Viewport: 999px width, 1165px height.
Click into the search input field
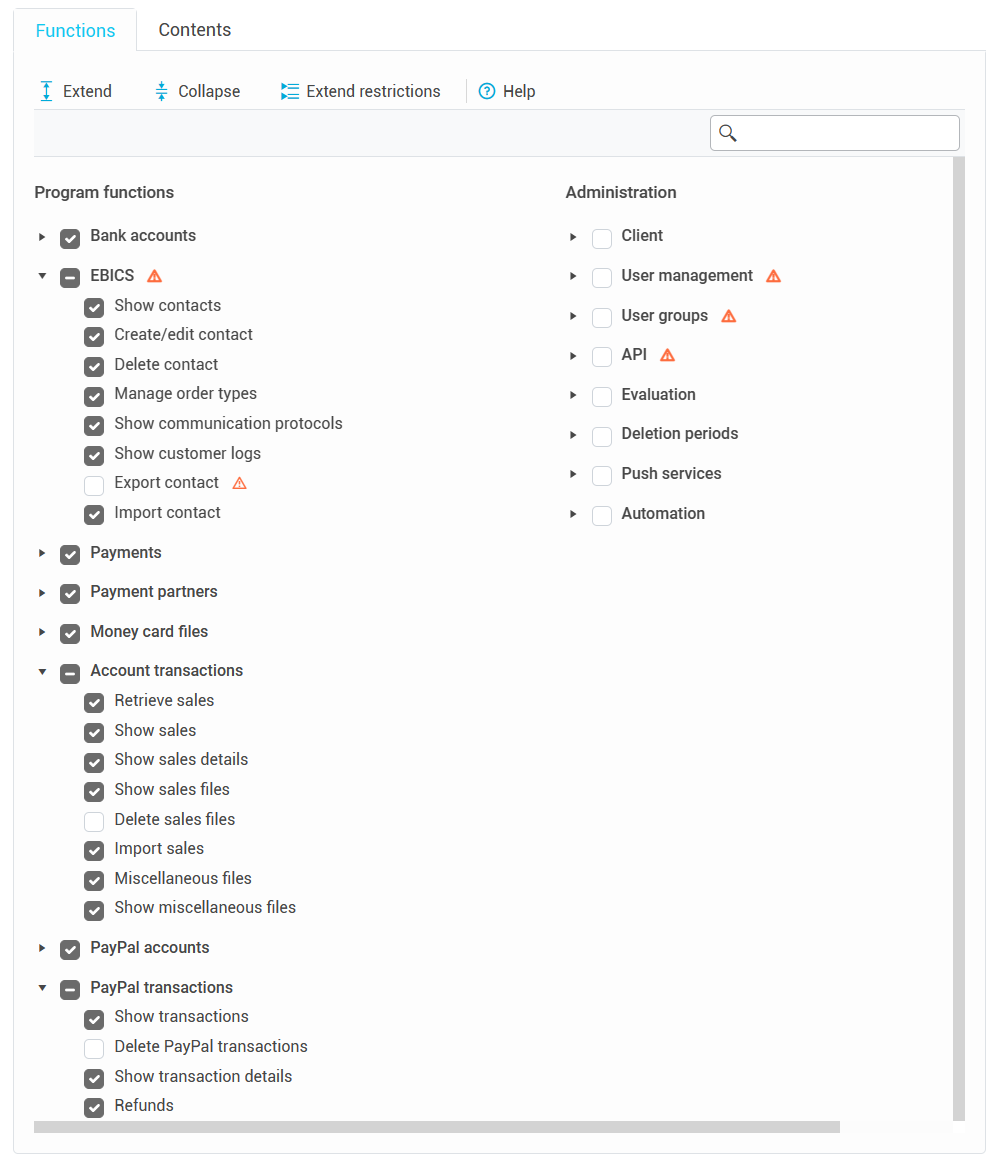pos(848,133)
